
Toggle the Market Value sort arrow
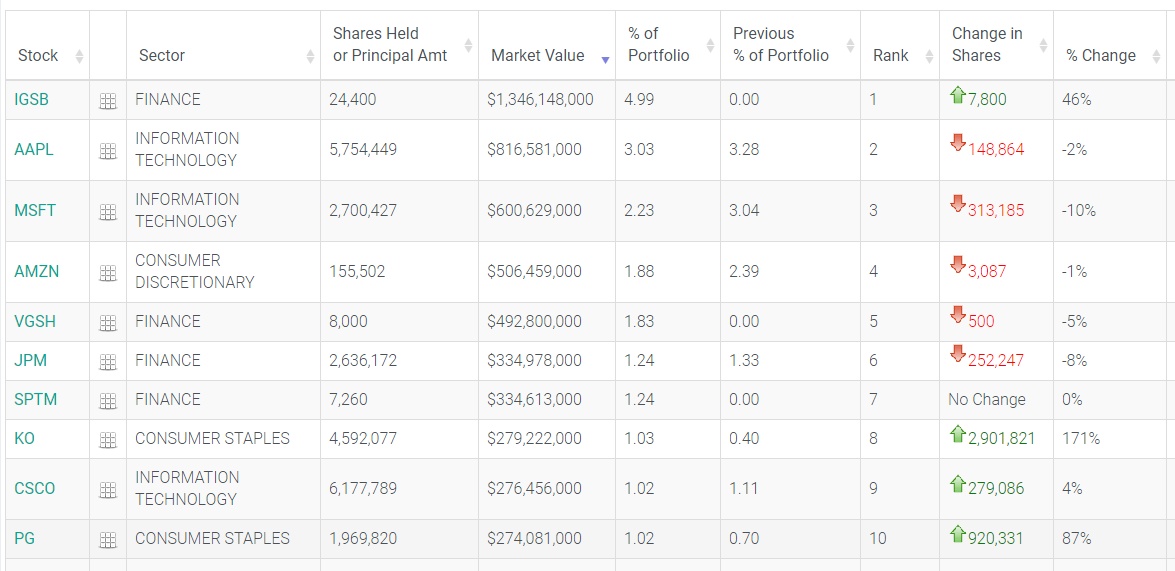(x=605, y=59)
